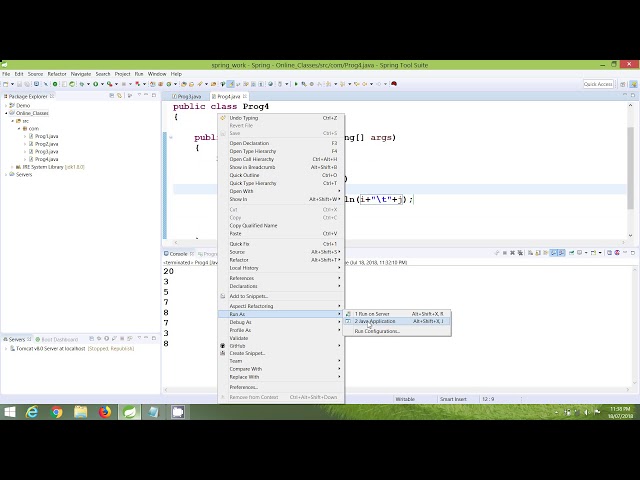
Task: Maximize the Servers view panel
Action: click(154, 338)
